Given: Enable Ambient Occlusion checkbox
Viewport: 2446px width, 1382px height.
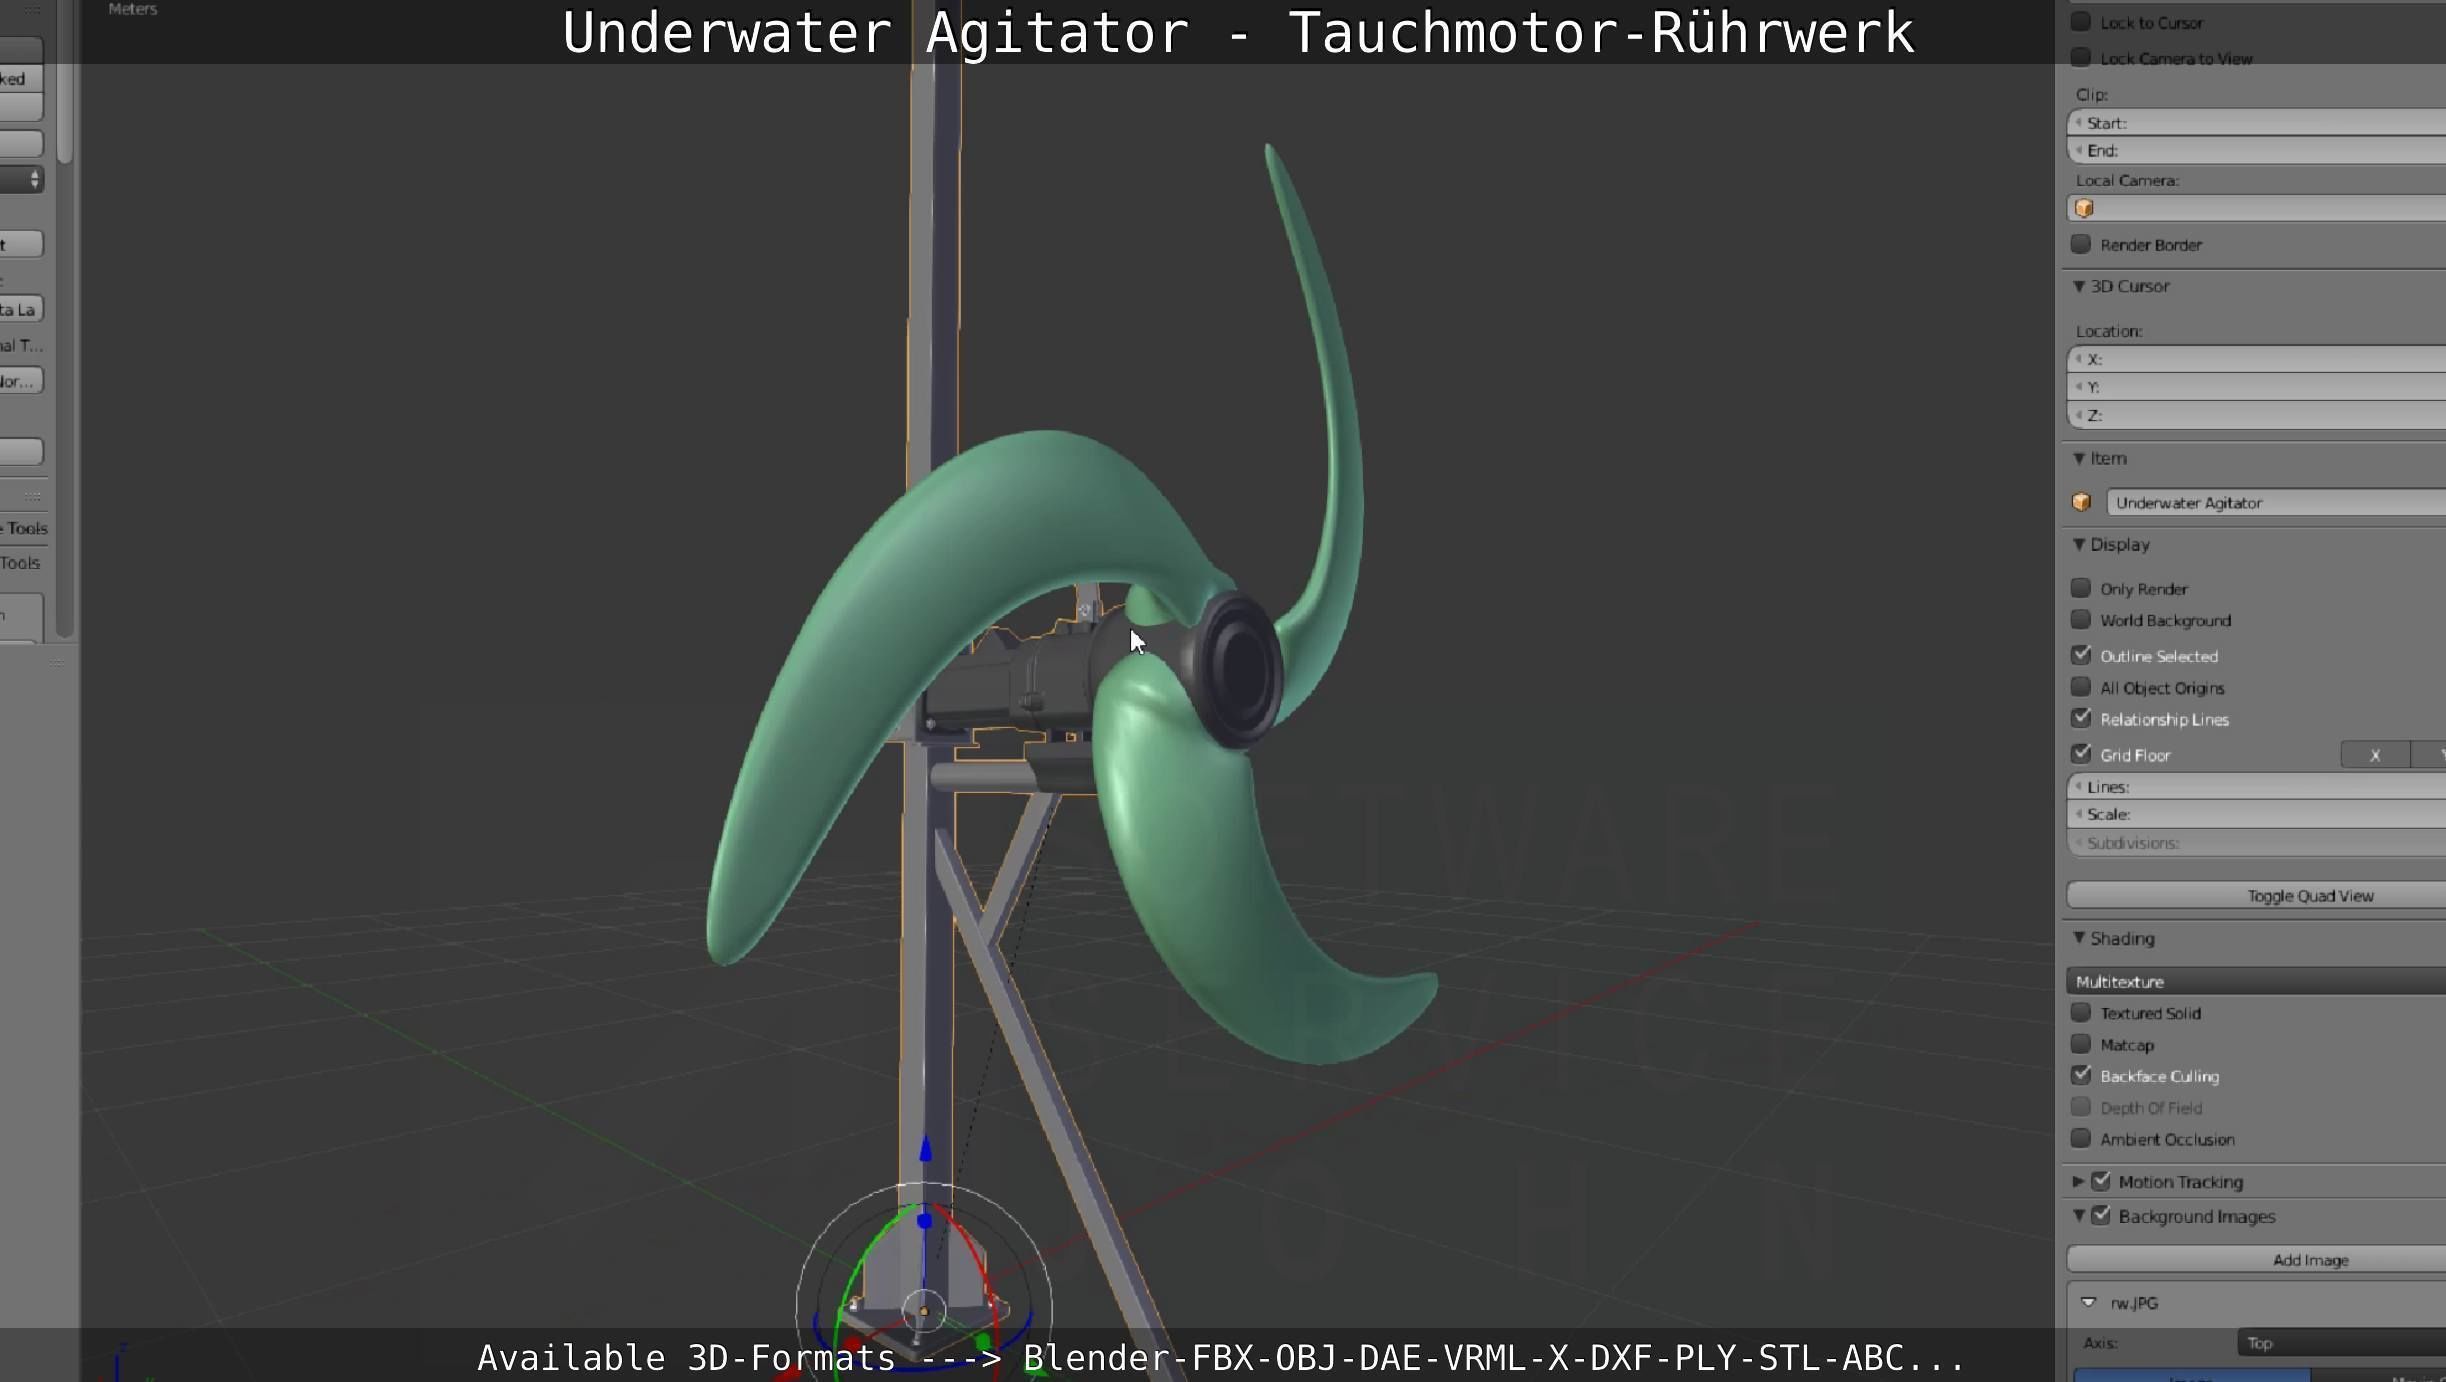Looking at the screenshot, I should (2081, 1138).
